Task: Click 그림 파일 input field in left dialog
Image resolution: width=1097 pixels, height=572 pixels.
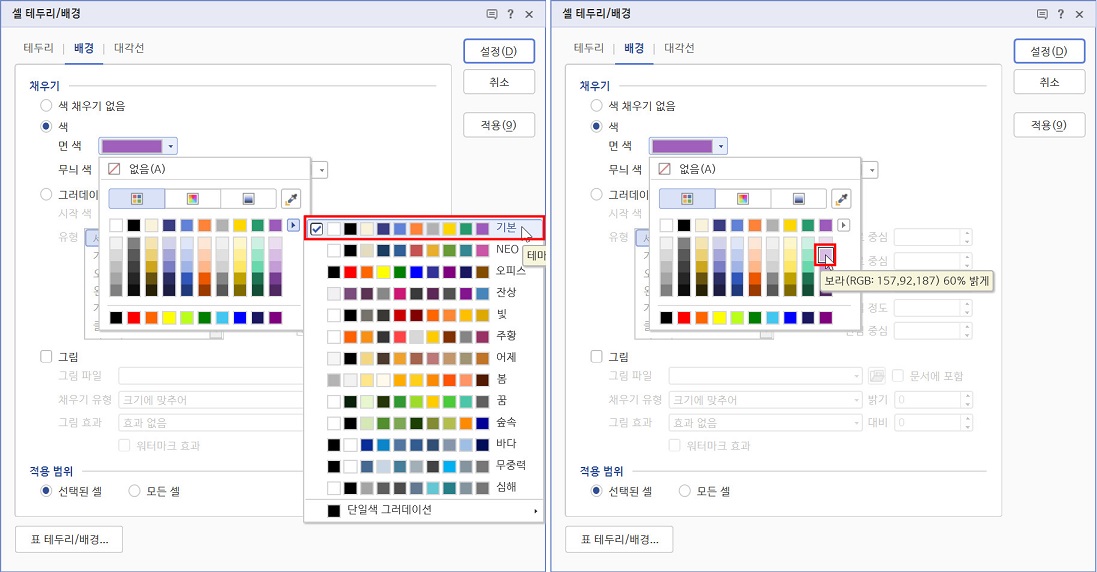Action: coord(211,376)
